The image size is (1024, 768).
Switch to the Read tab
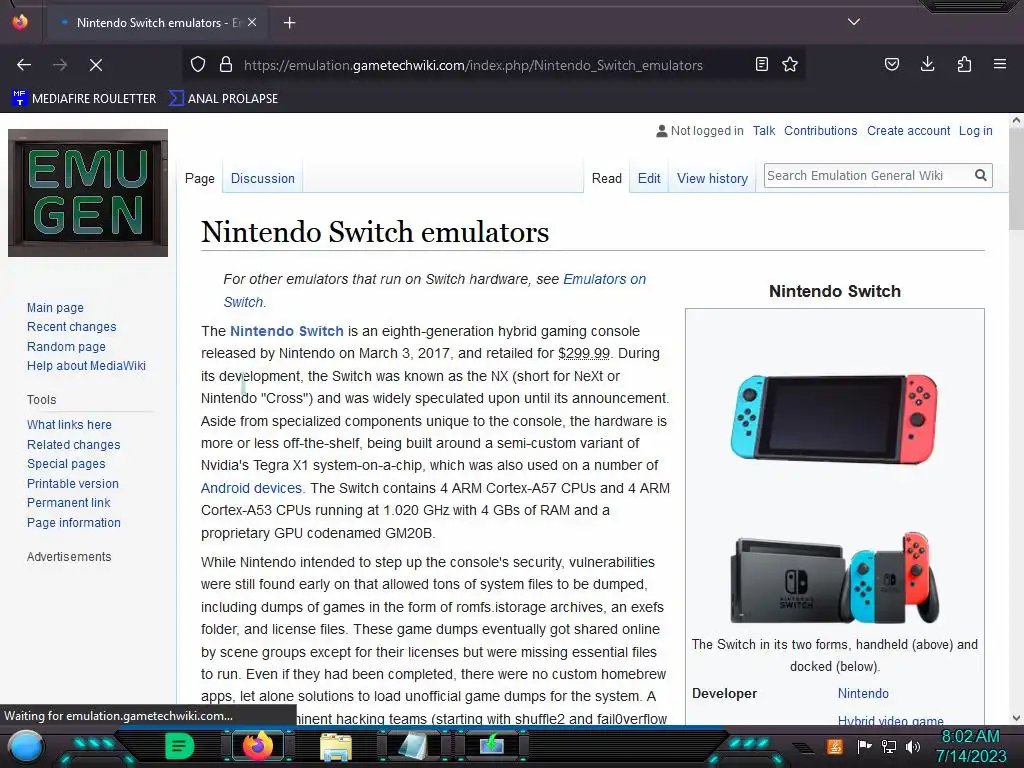coord(607,178)
